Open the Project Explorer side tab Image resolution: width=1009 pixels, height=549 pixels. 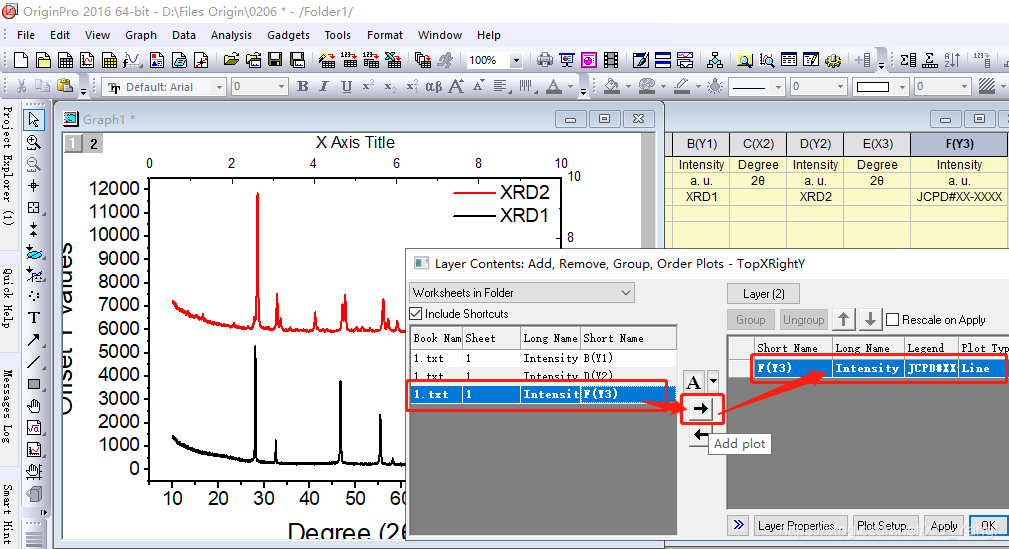pyautogui.click(x=8, y=166)
